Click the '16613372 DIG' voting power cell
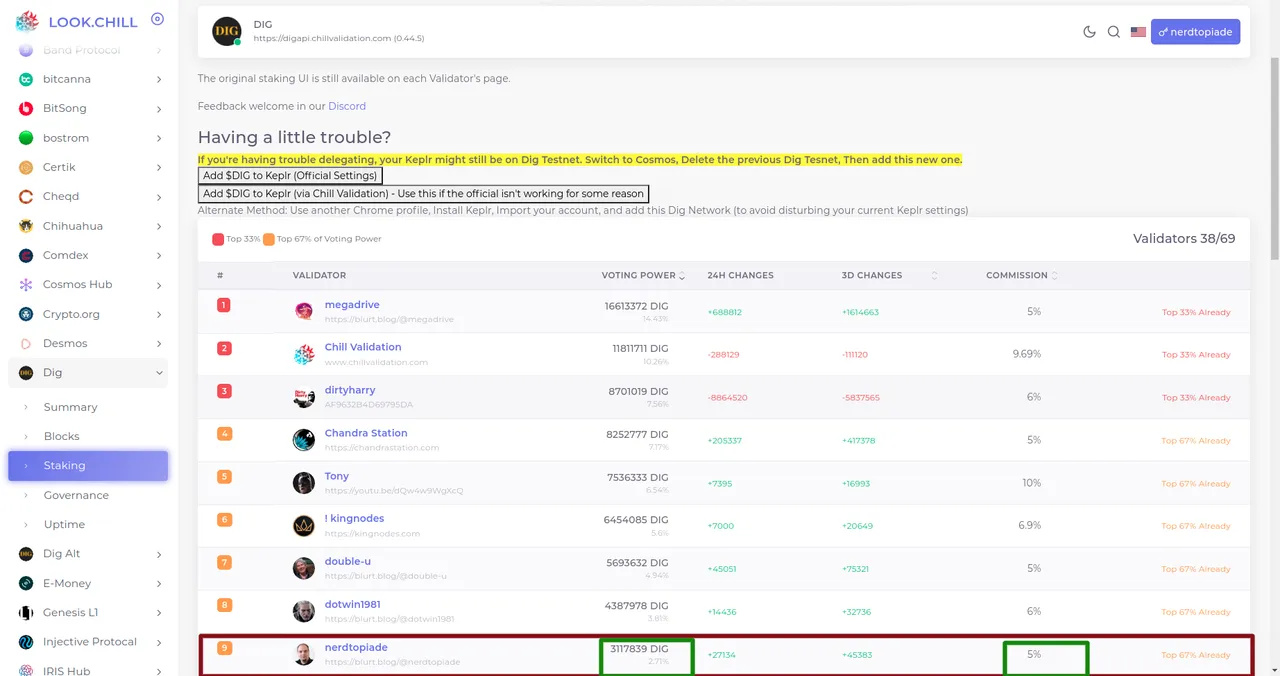 coord(636,305)
